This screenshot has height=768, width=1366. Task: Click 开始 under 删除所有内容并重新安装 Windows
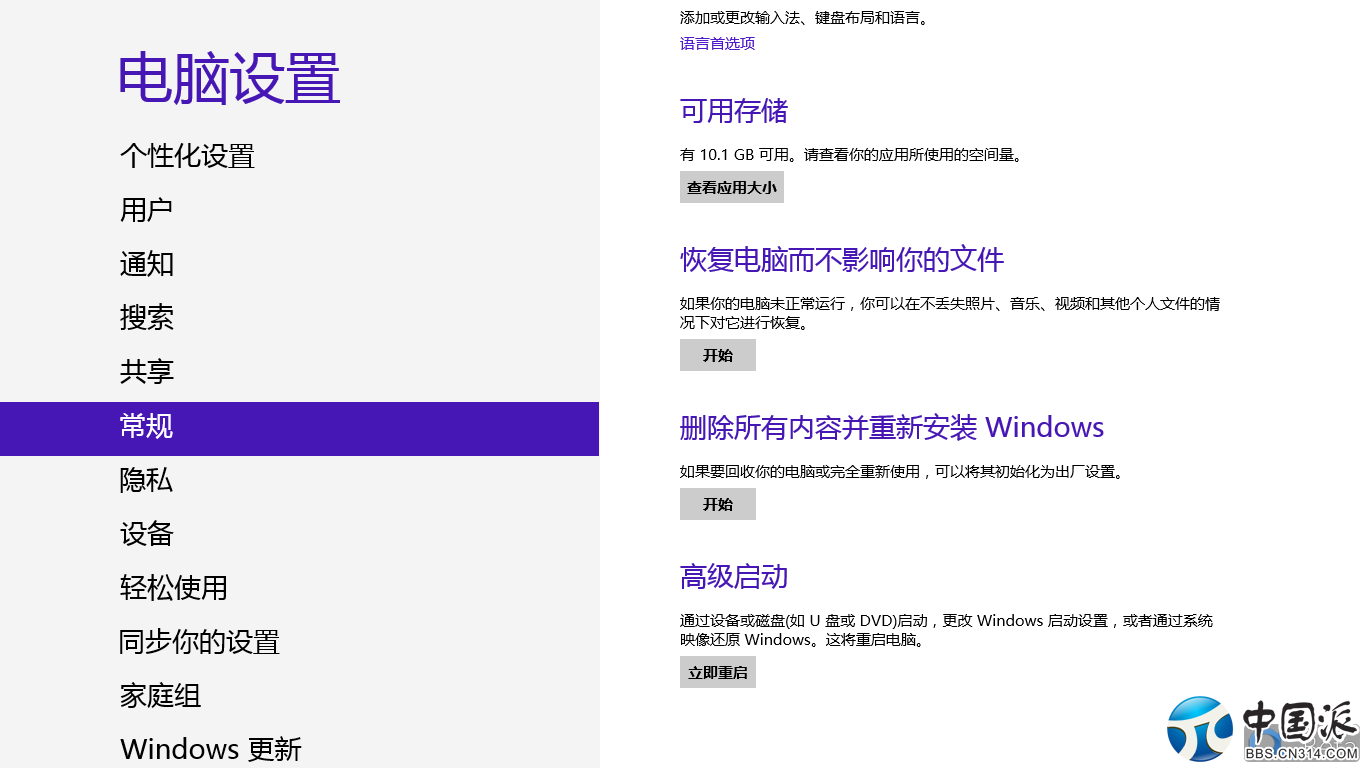[718, 504]
